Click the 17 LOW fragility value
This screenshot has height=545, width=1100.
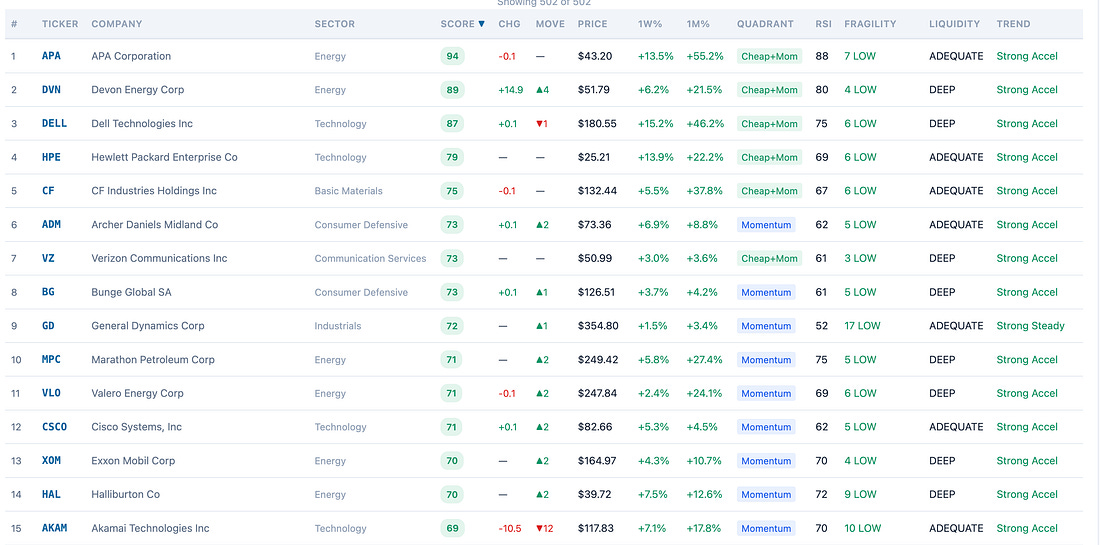(862, 325)
